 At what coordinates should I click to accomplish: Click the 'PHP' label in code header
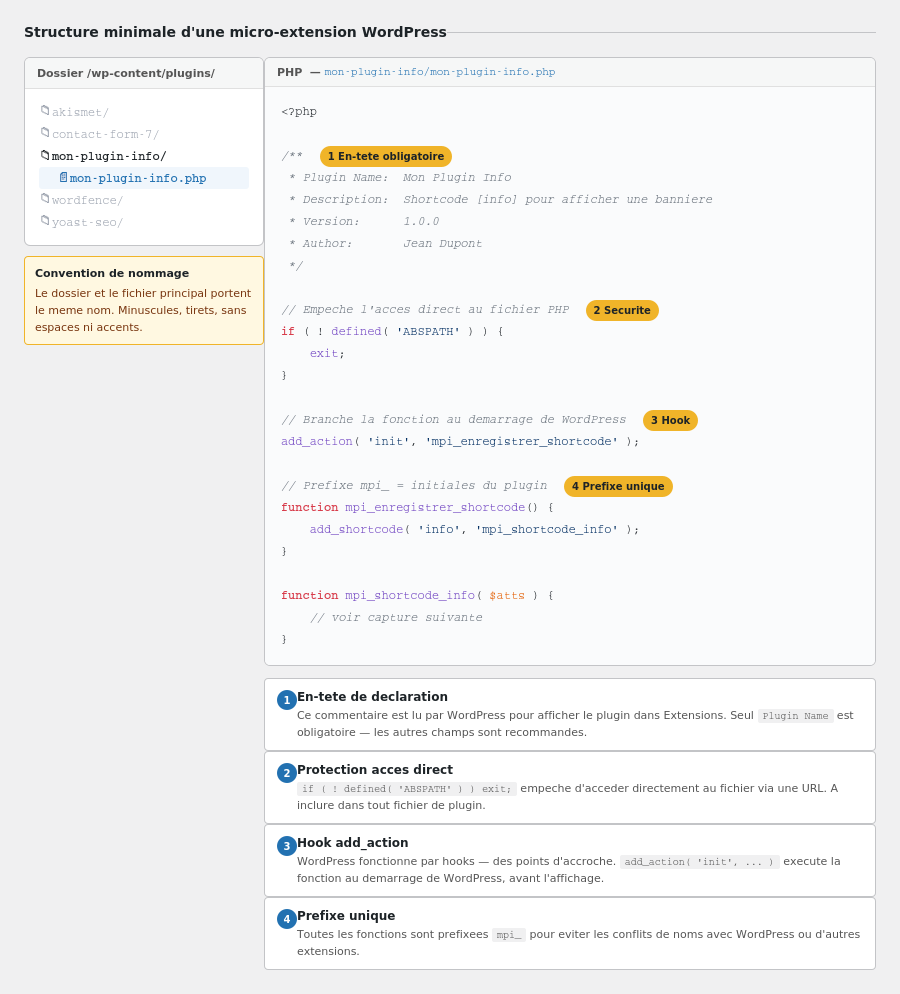290,72
